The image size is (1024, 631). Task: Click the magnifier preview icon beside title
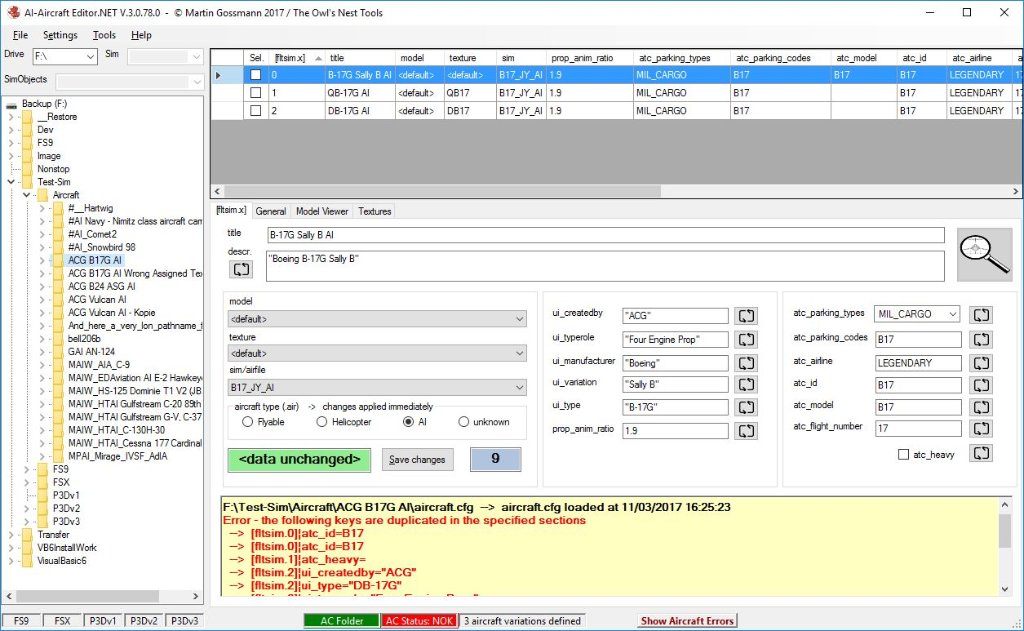984,254
